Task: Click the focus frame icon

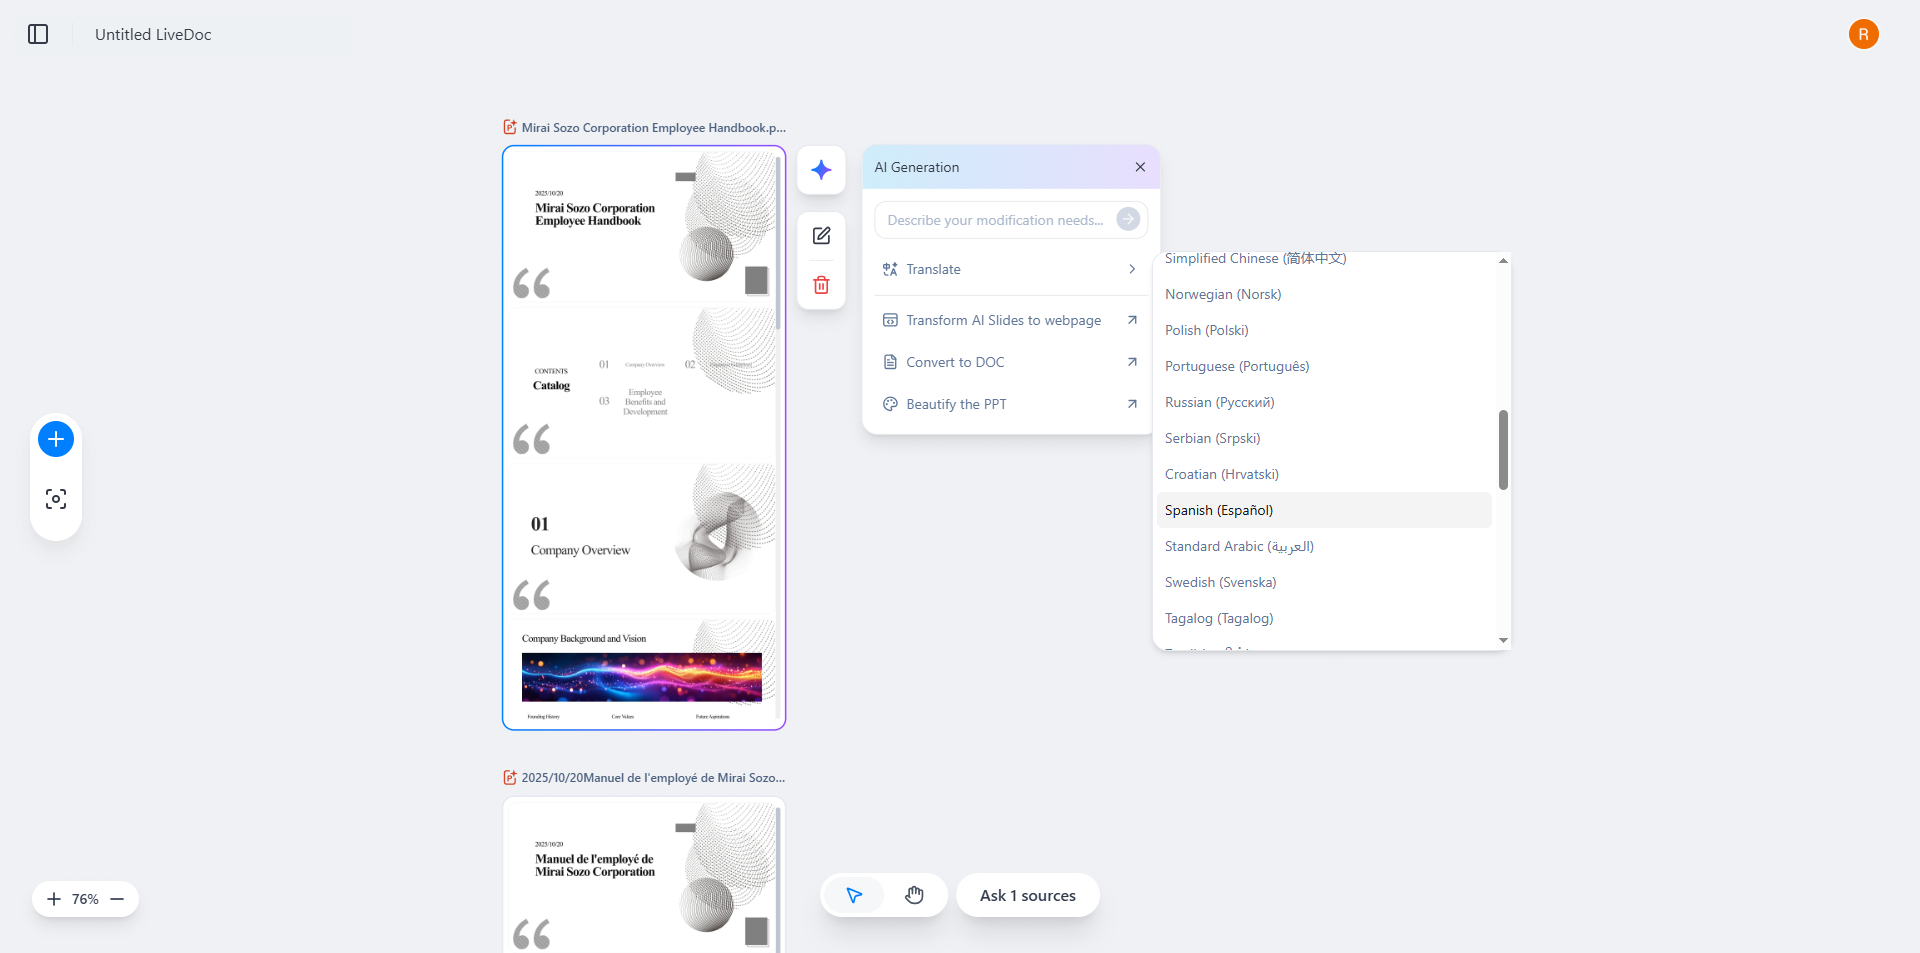Action: [x=56, y=499]
